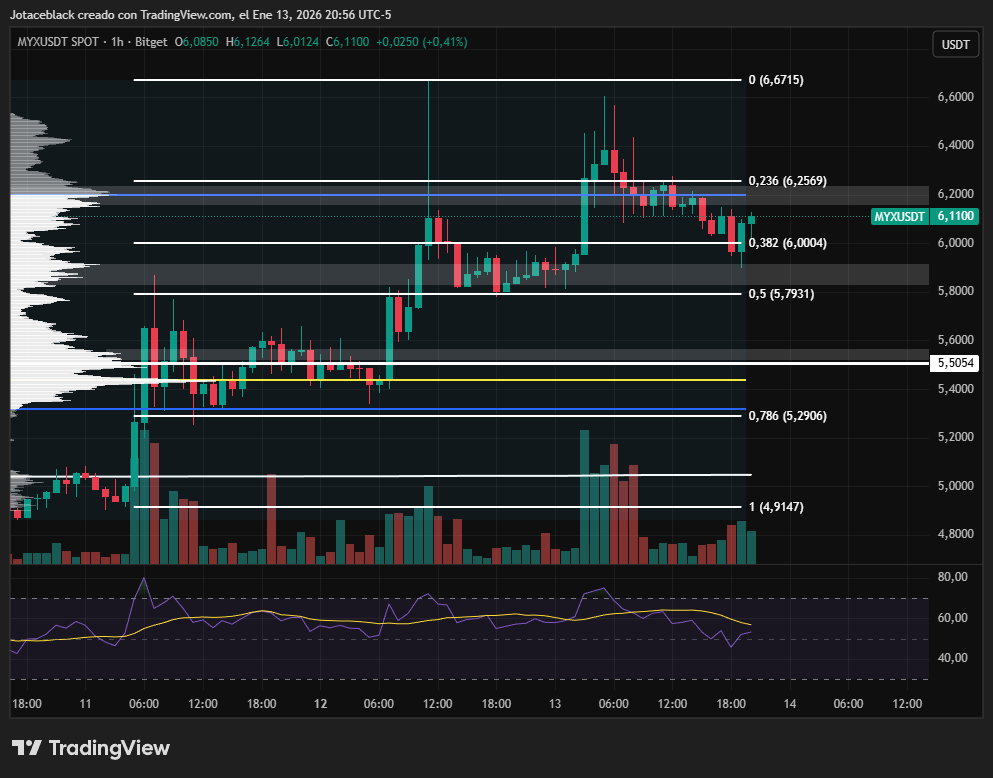Click the low value L6,0124
The height and width of the screenshot is (778, 993).
298,42
